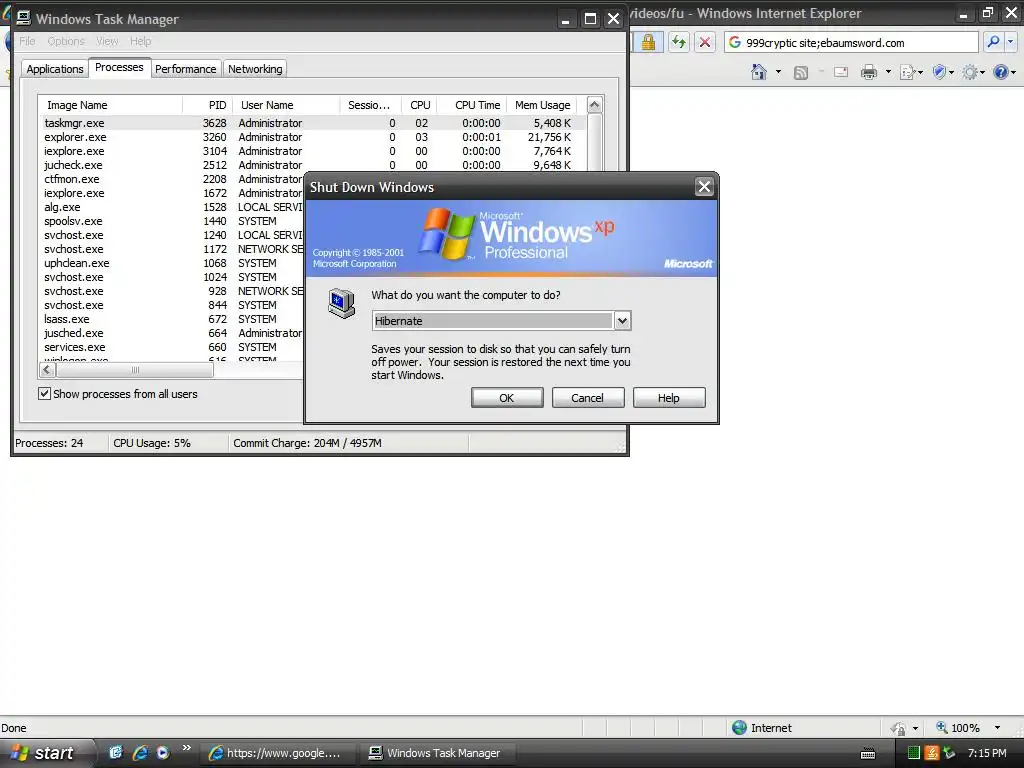Click the Show Desktop quick launch icon
The height and width of the screenshot is (768, 1024).
point(116,752)
